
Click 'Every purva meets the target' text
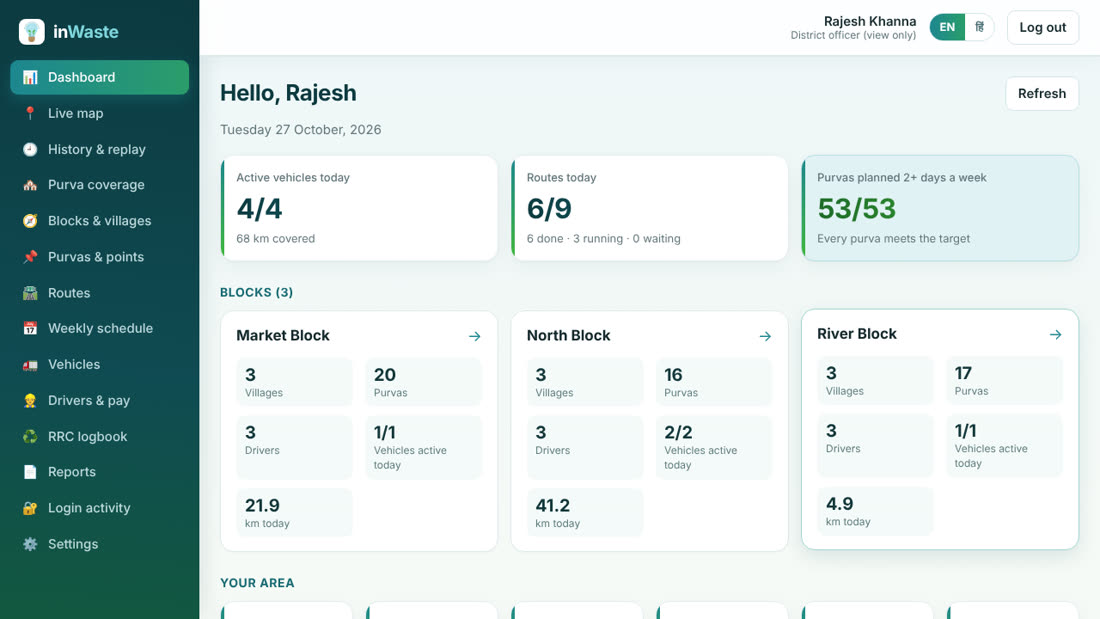pyautogui.click(x=894, y=239)
